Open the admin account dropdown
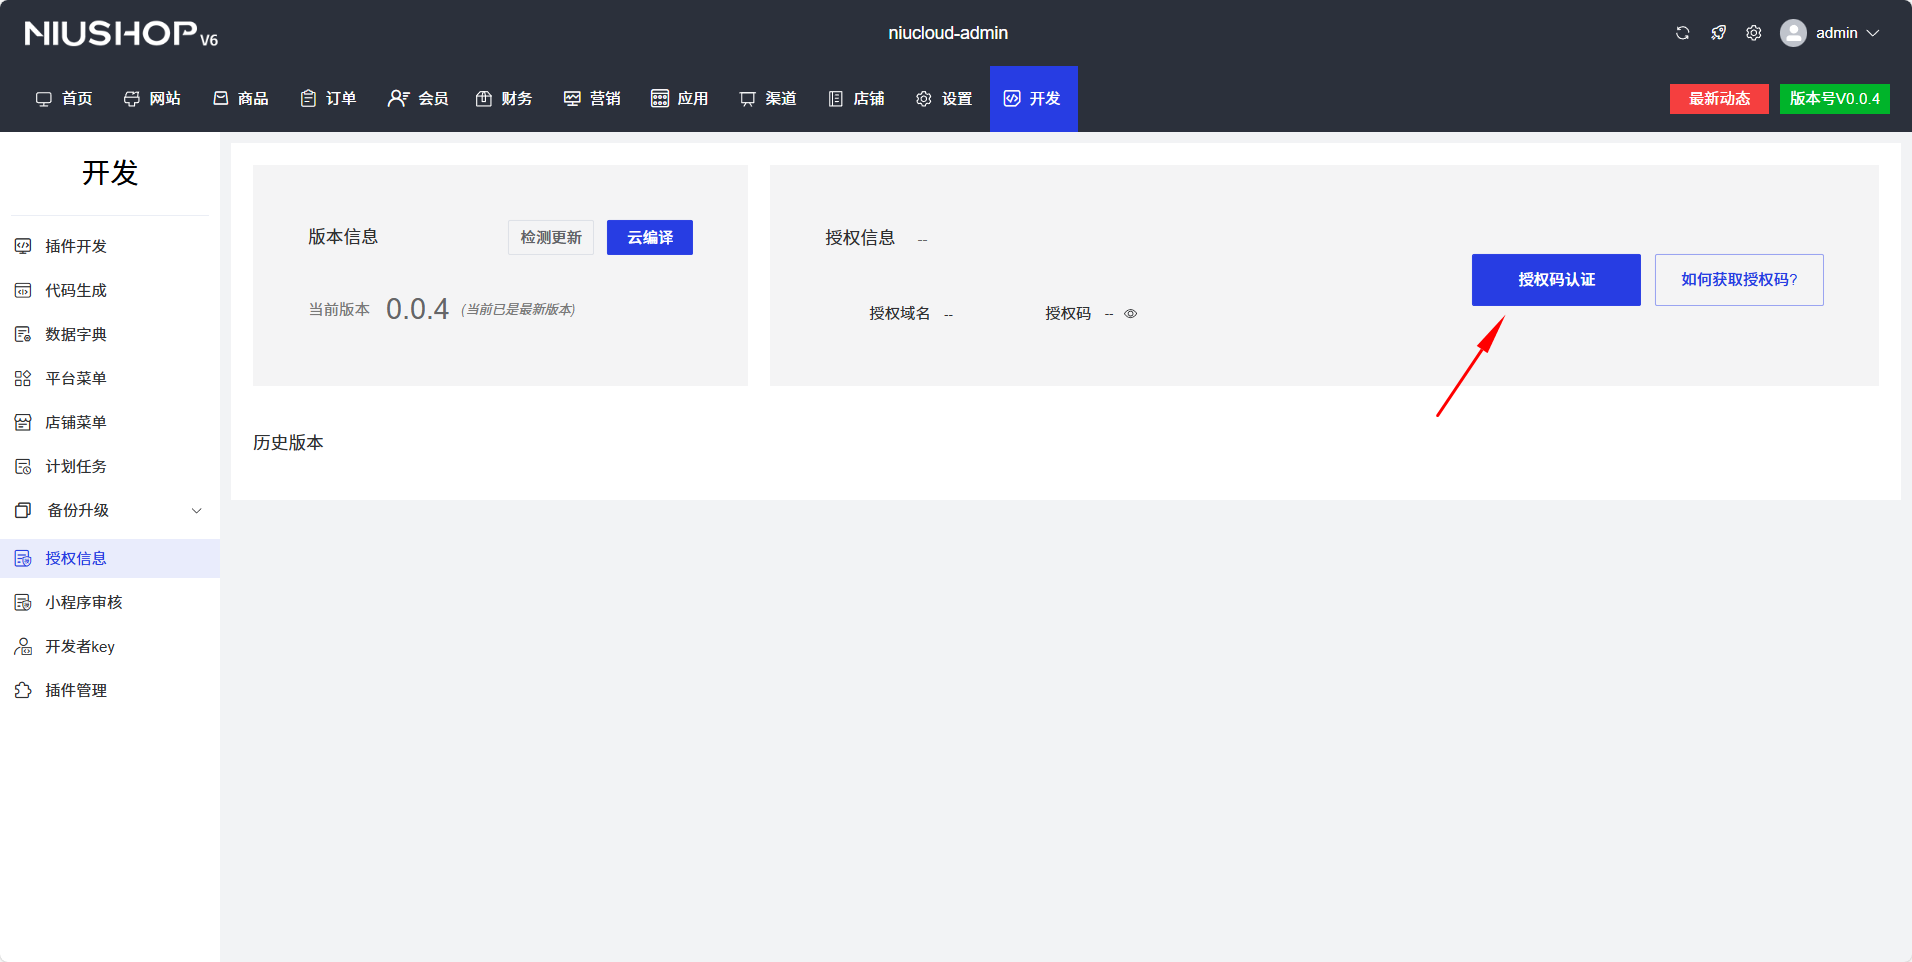 click(1847, 33)
